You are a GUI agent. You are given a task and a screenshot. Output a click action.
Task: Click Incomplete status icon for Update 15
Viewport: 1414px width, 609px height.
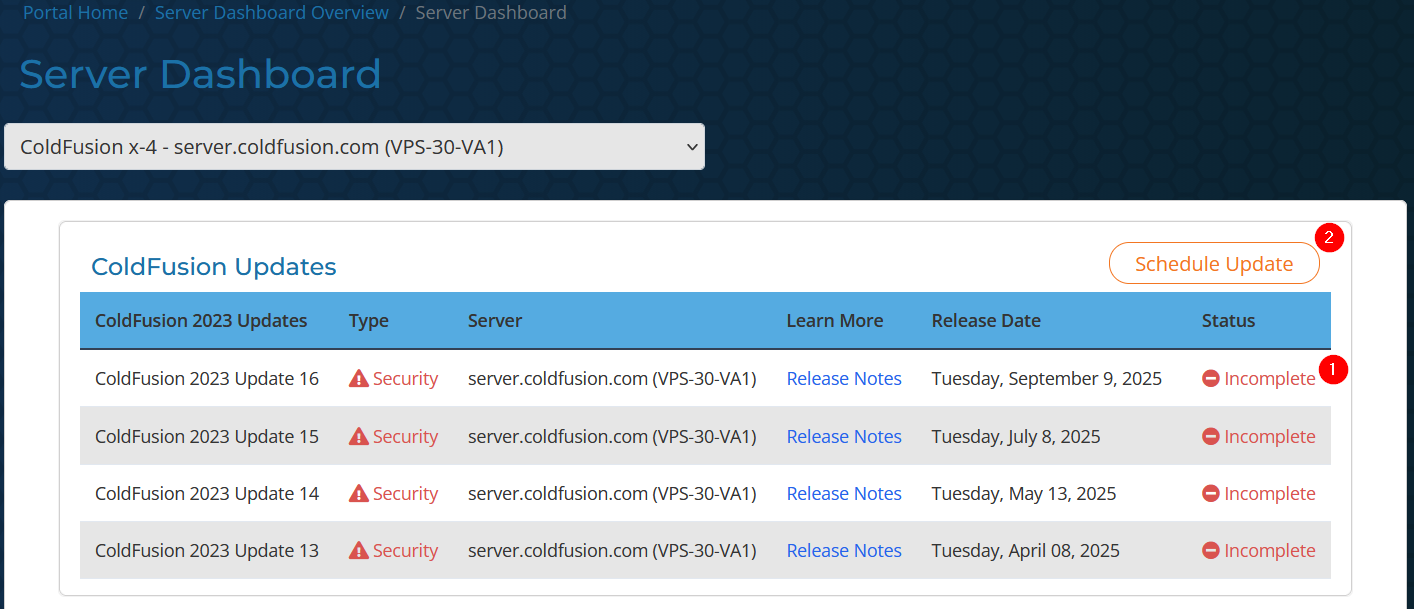click(1210, 437)
